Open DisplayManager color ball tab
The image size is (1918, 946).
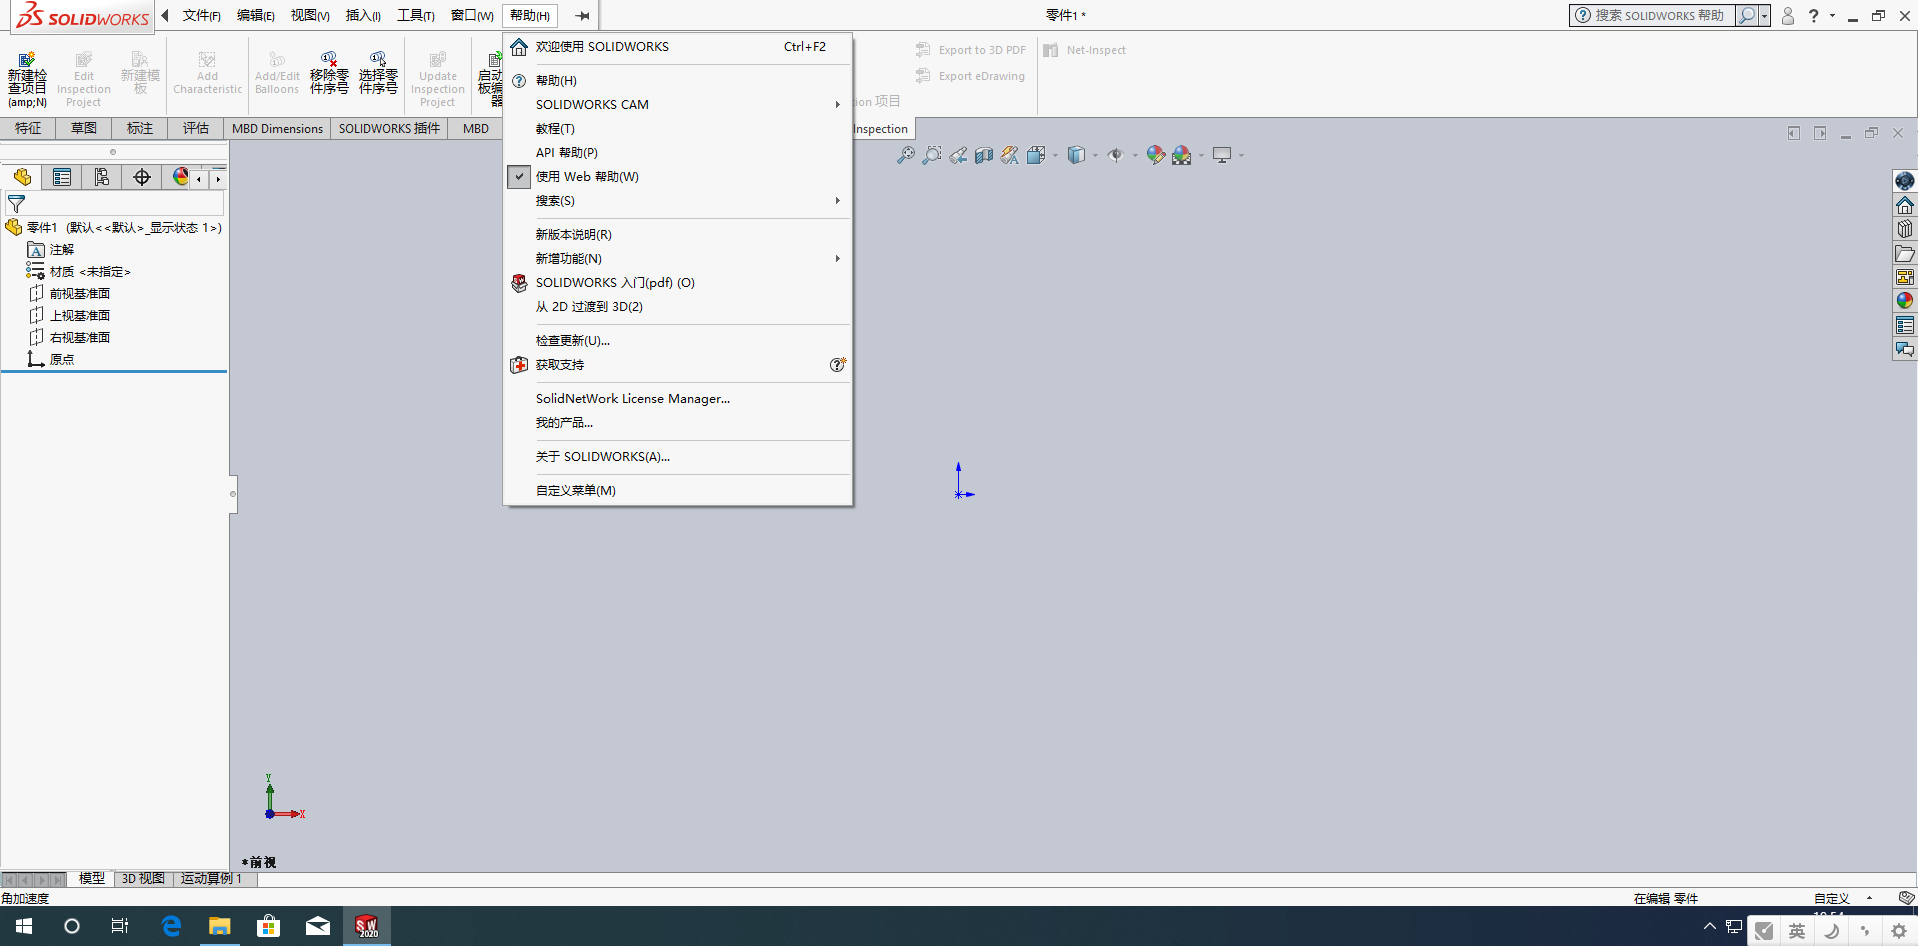click(181, 177)
